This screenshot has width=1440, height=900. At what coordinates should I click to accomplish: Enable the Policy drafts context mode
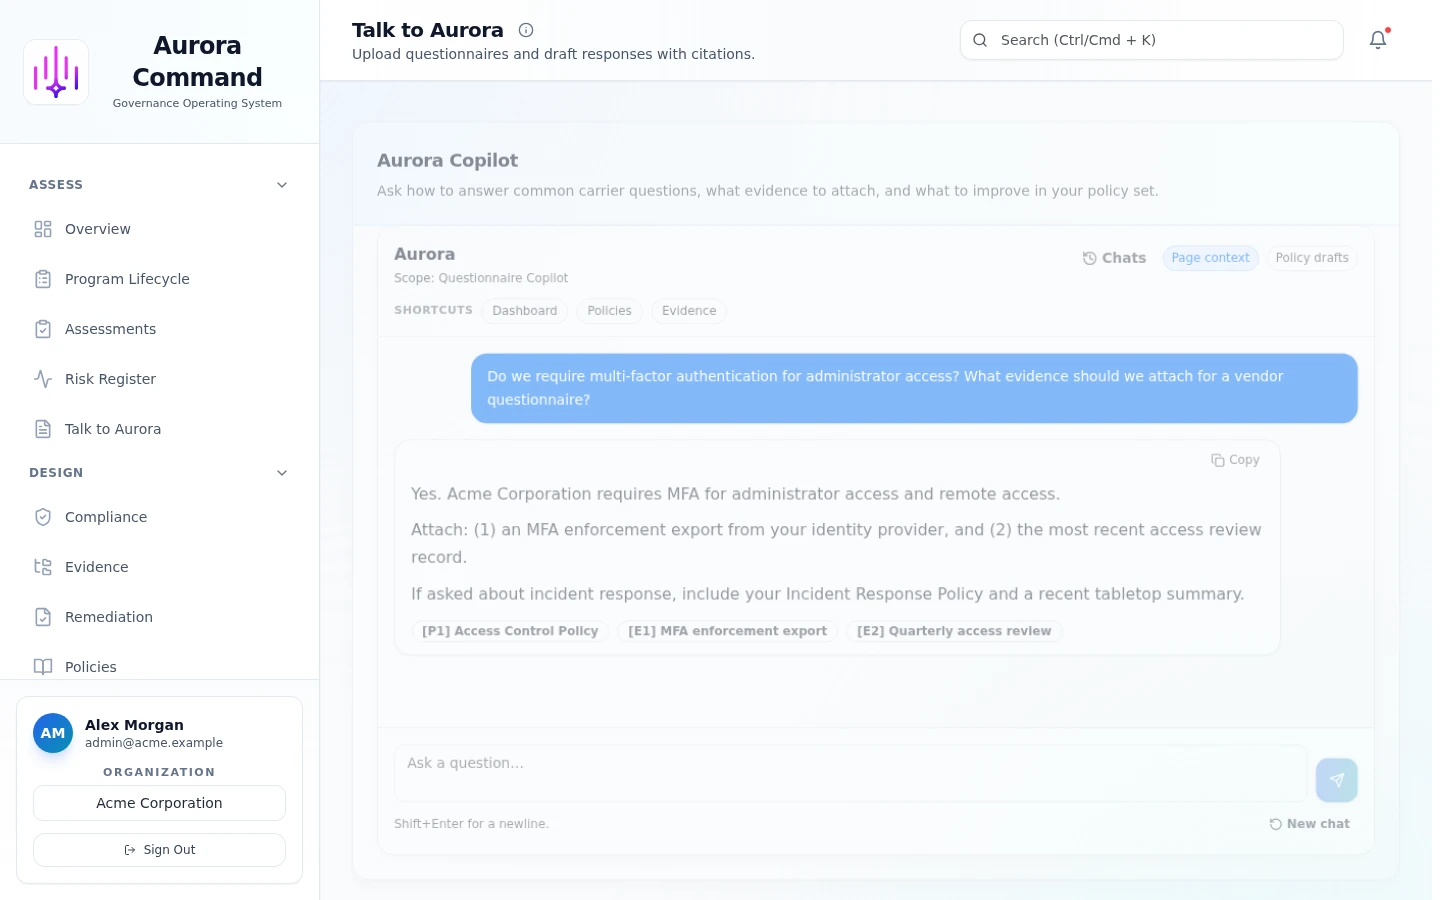click(1312, 258)
